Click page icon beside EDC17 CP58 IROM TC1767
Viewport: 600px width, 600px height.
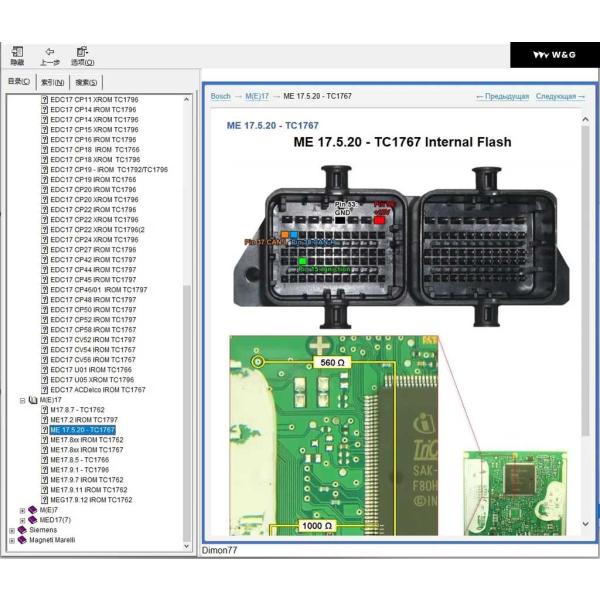pyautogui.click(x=45, y=330)
